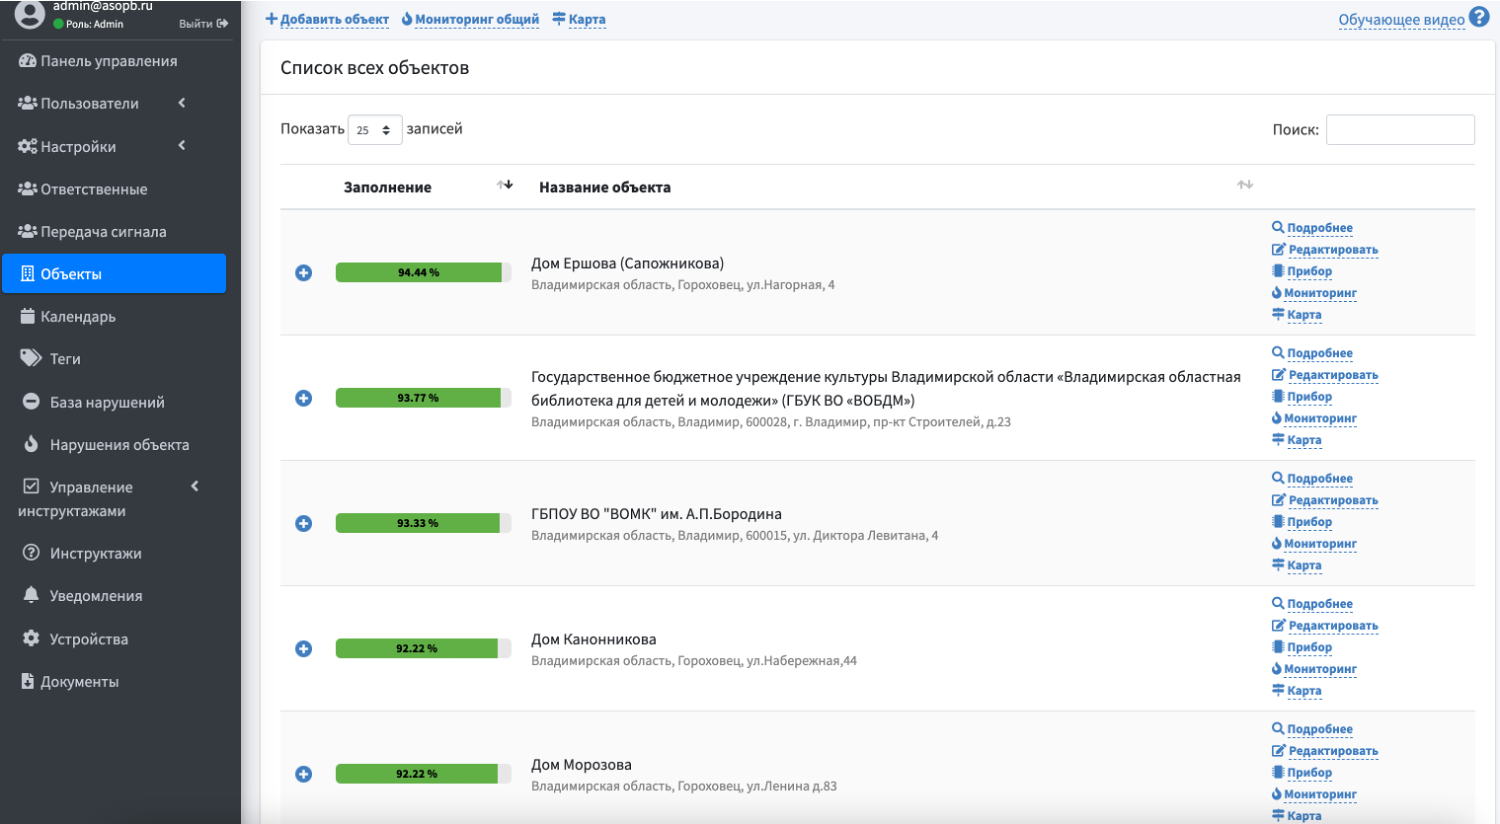Click the 94.44 % fill progress bar
The height and width of the screenshot is (824, 1500).
tap(423, 273)
